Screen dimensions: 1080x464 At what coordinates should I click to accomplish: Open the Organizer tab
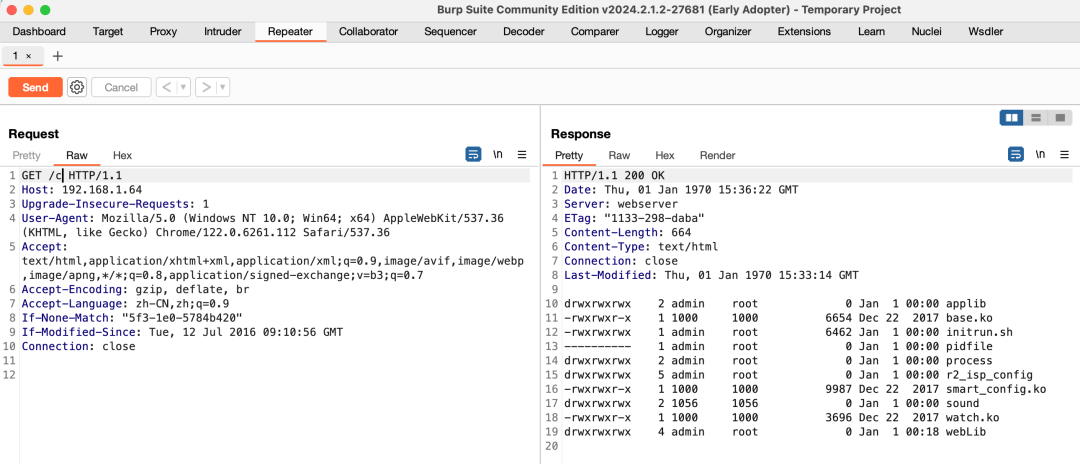[x=728, y=31]
